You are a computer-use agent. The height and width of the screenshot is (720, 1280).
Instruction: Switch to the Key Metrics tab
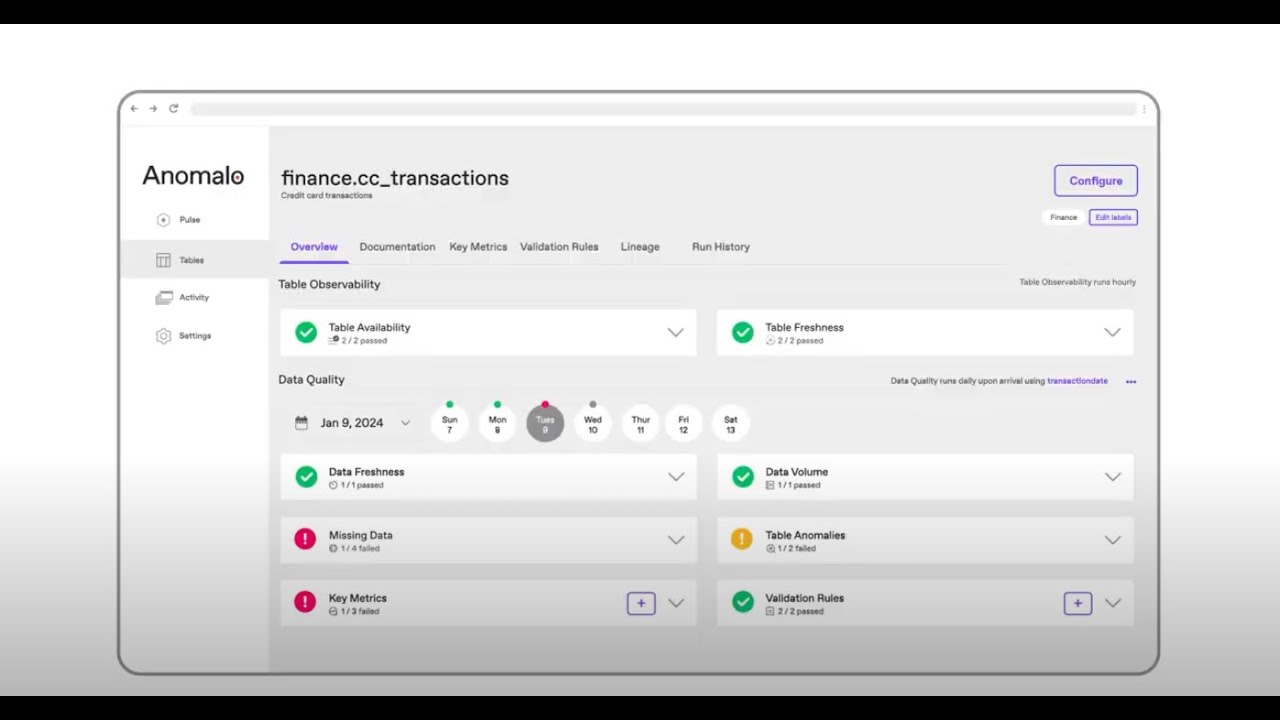click(x=478, y=247)
